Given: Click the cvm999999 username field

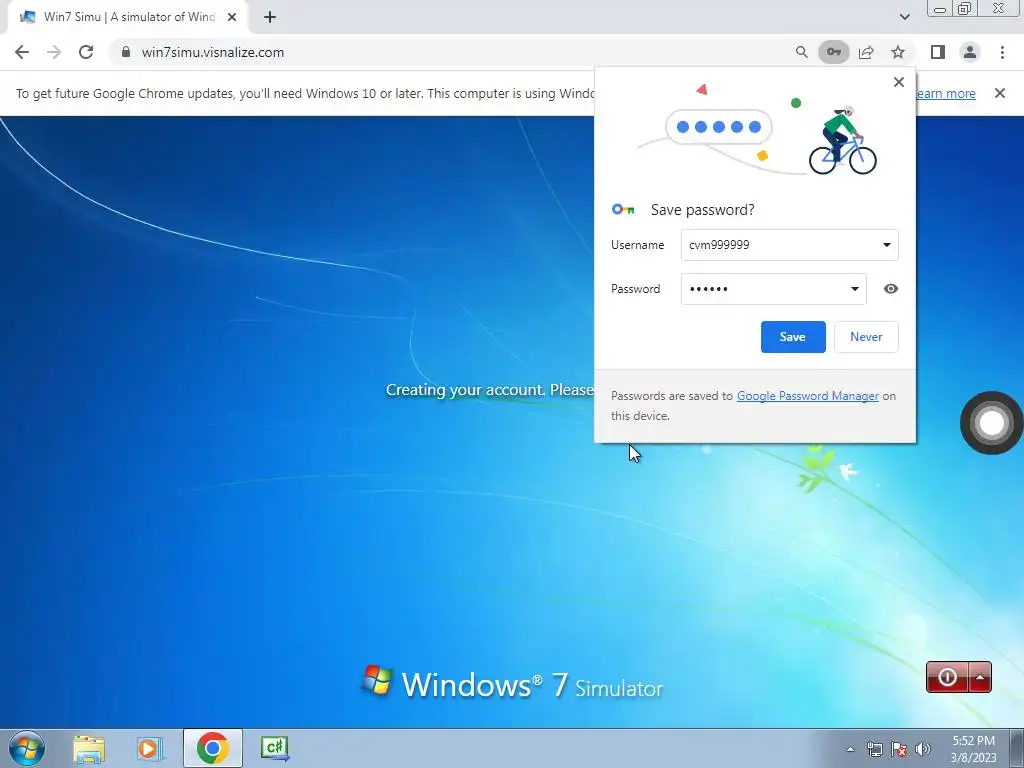Looking at the screenshot, I should (790, 245).
